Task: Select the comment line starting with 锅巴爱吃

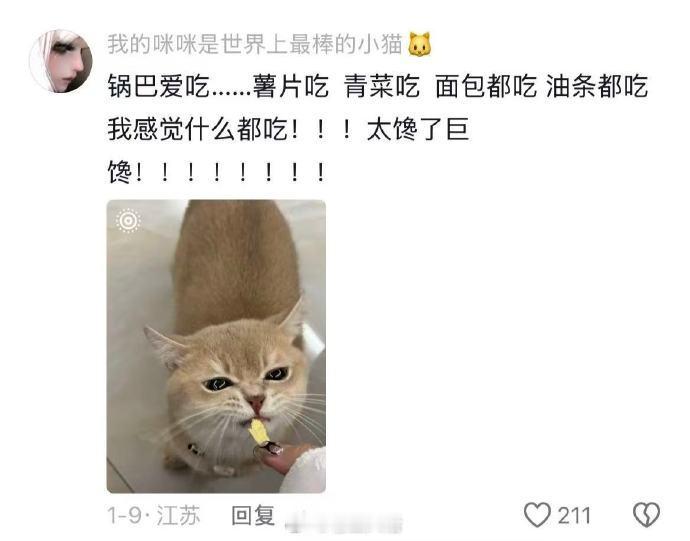Action: coord(378,86)
